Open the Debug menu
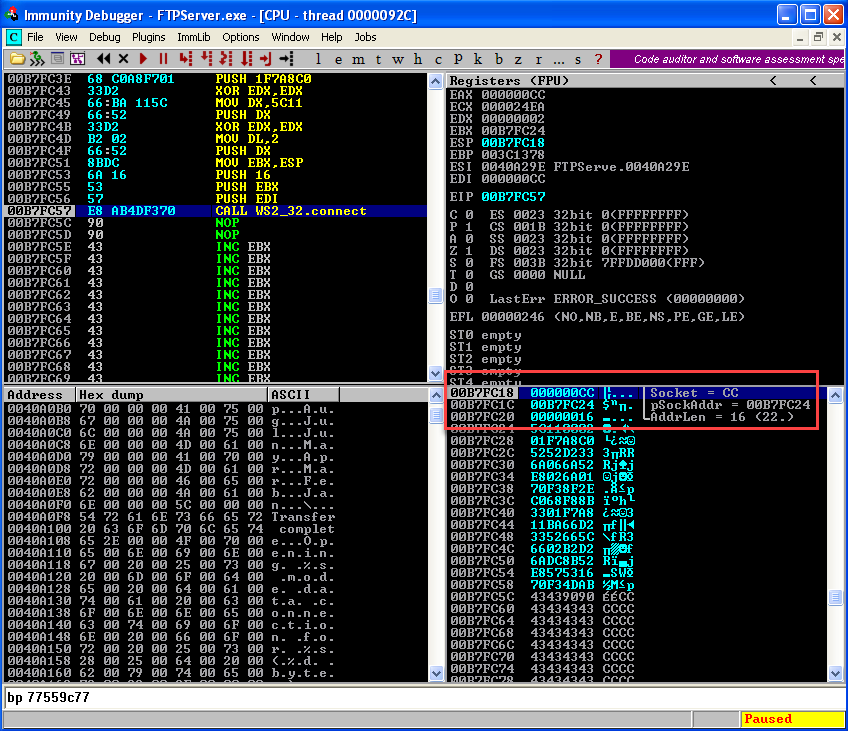This screenshot has width=848, height=731. [104, 37]
